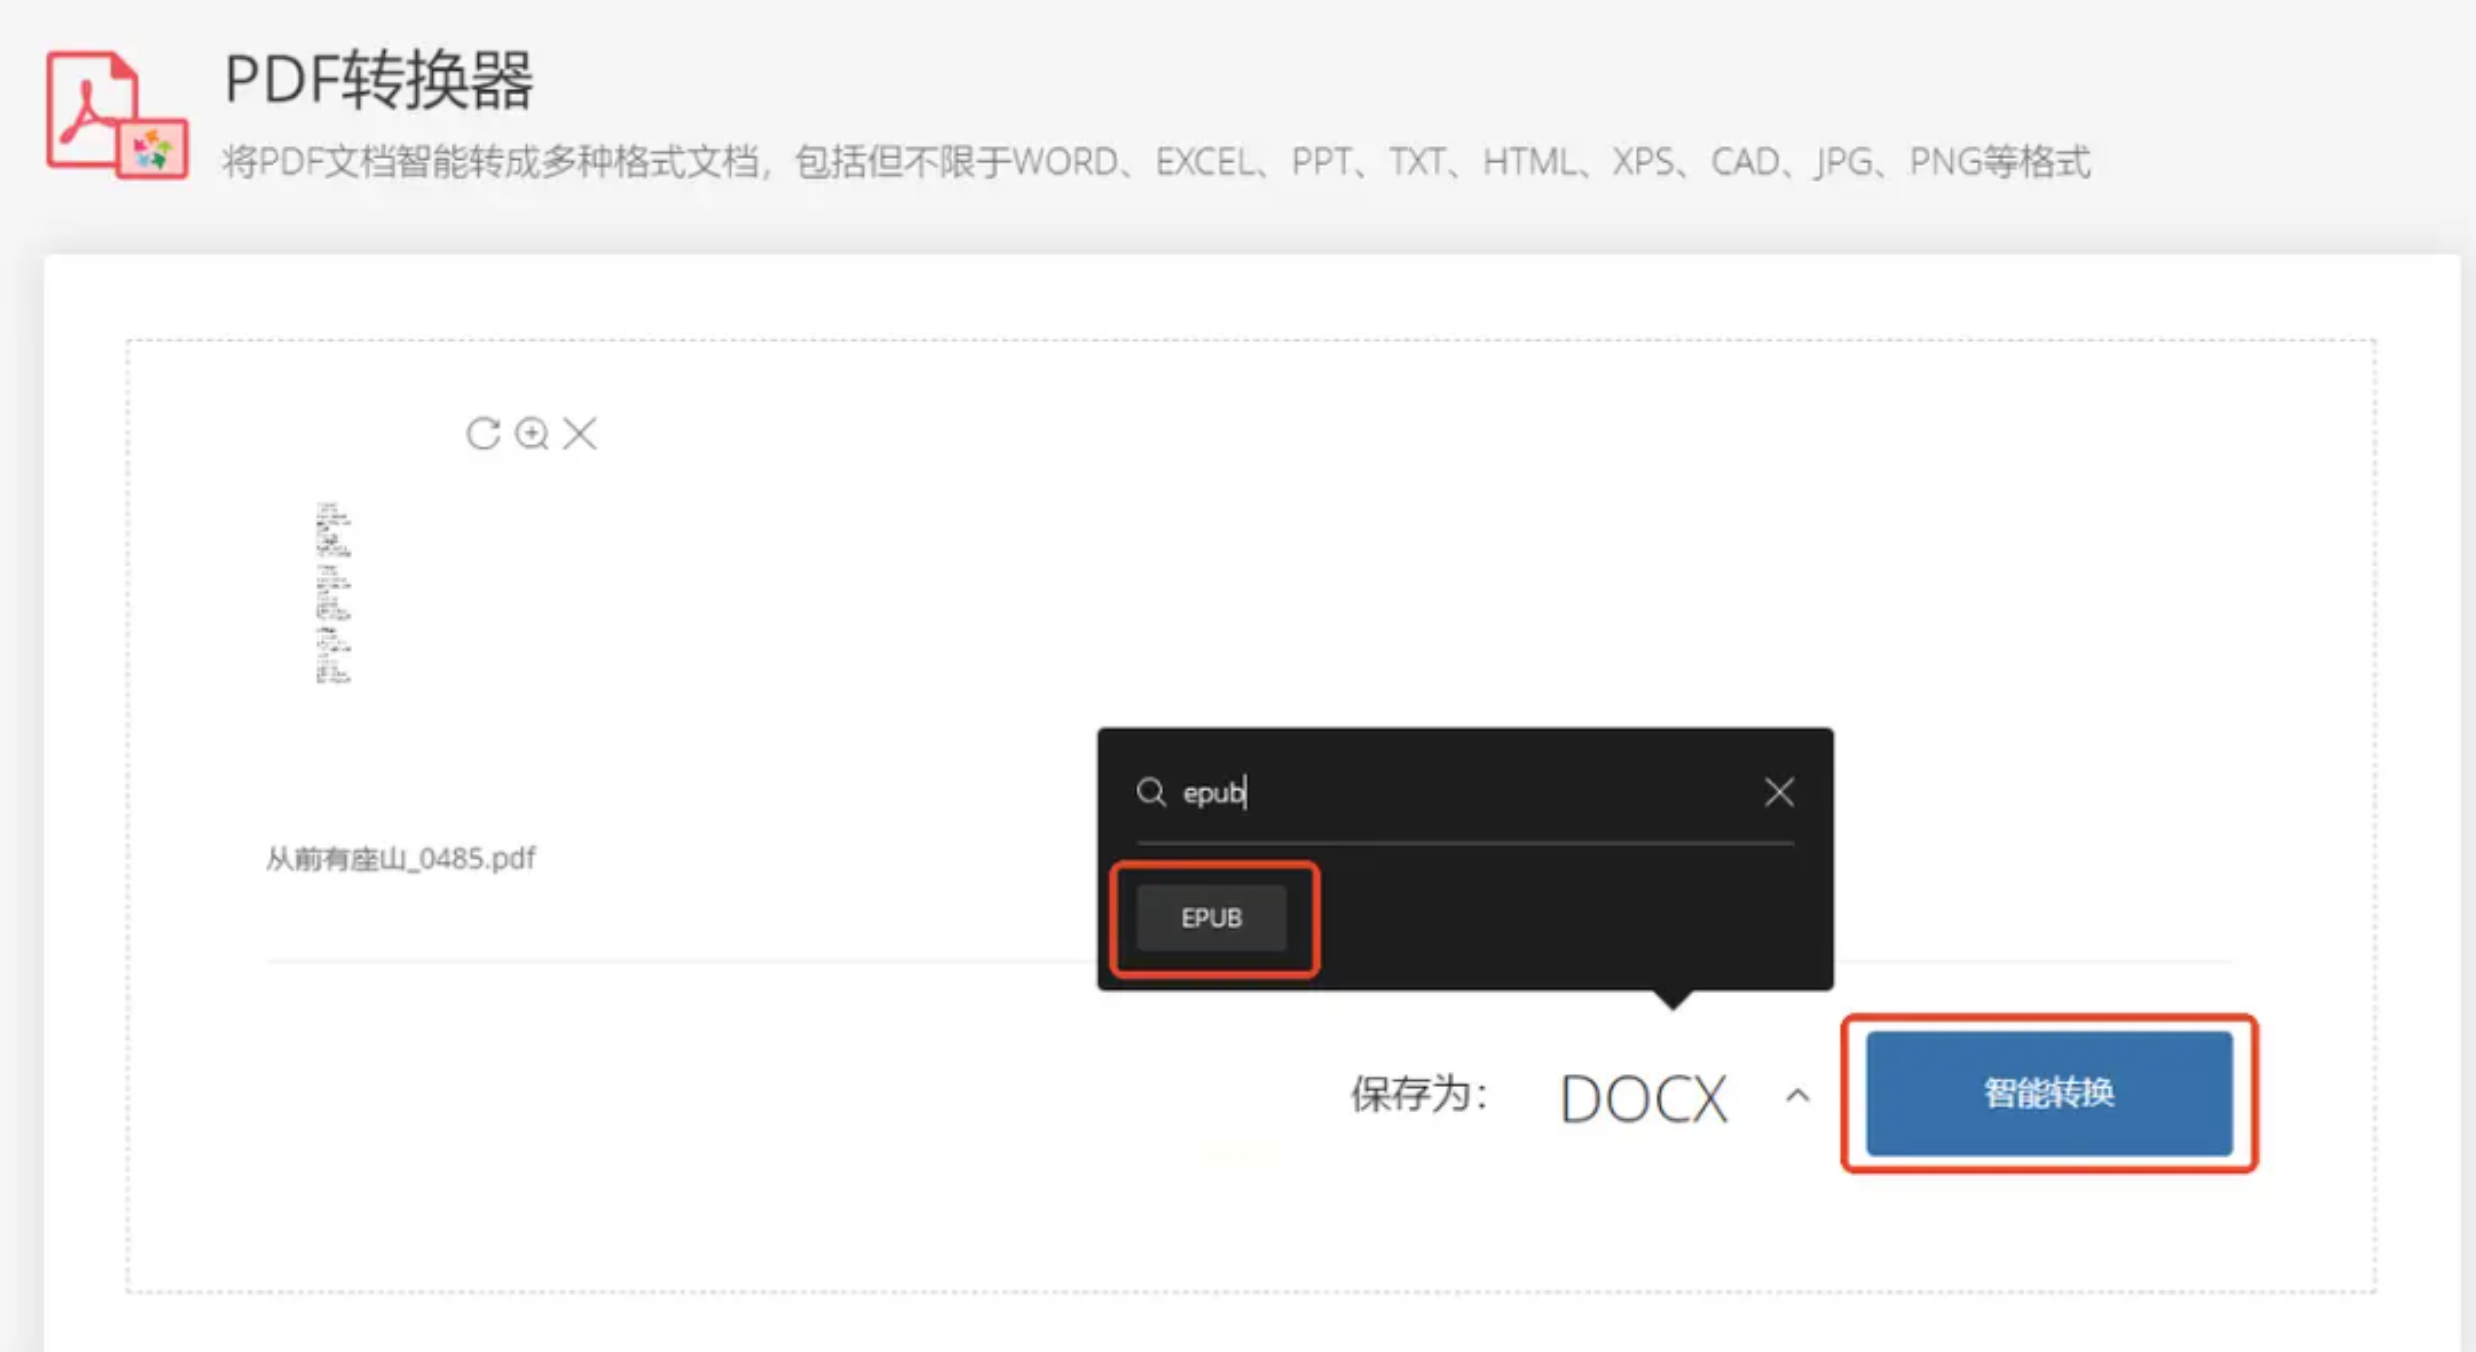Viewport: 2476px width, 1352px height.
Task: Click the search magnifier in format popup
Action: tap(1151, 792)
